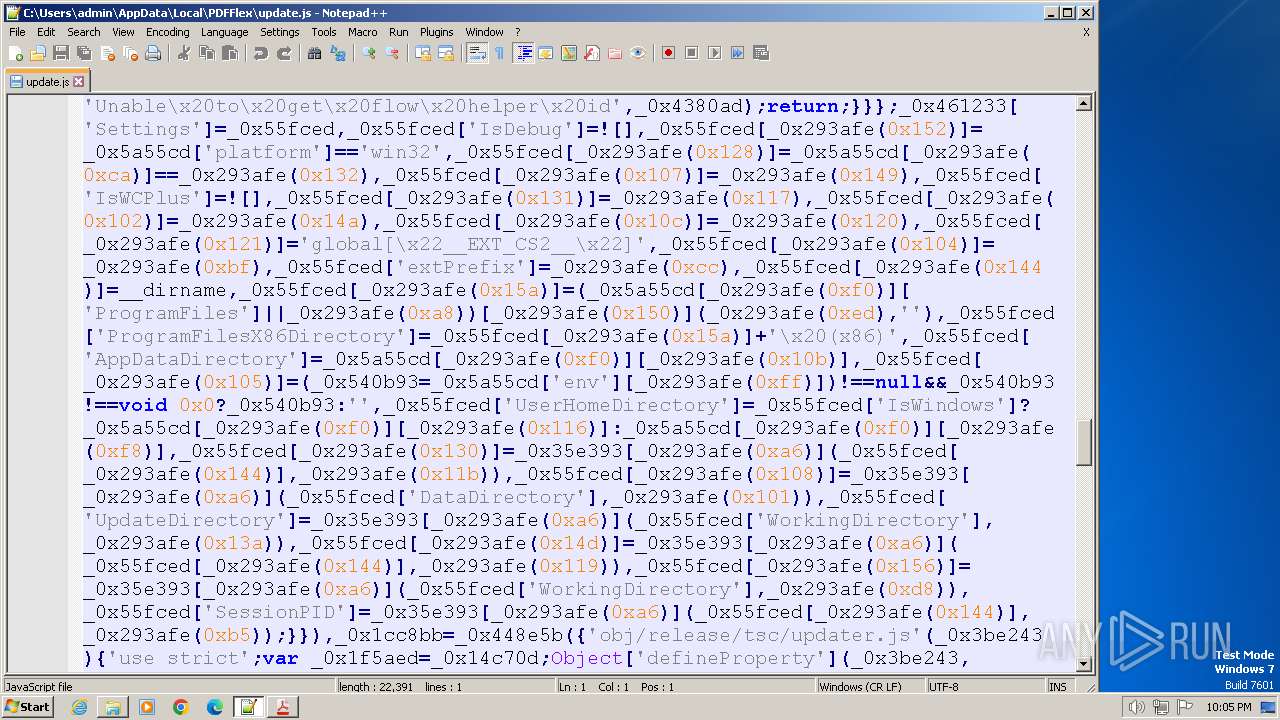Toggle the Document Map panel icon

[x=569, y=53]
